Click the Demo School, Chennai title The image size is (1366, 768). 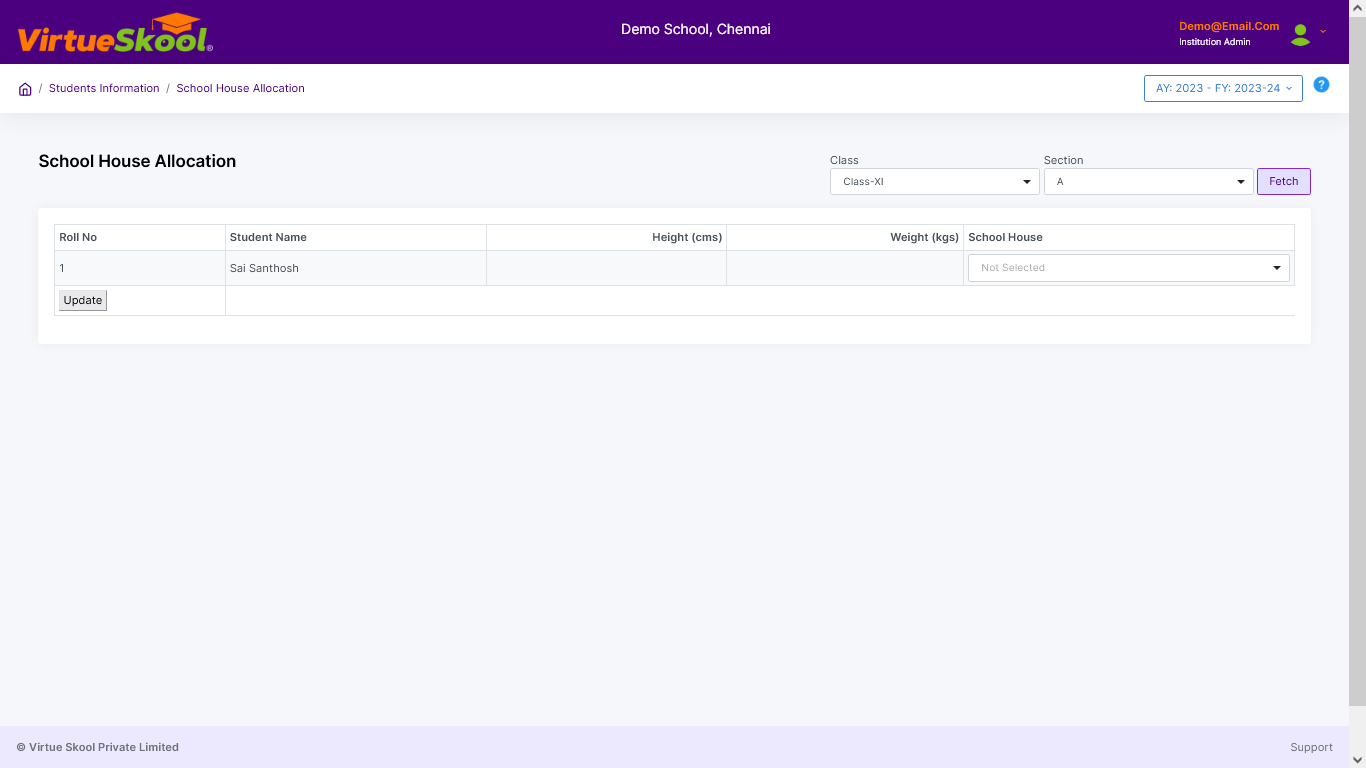[696, 29]
